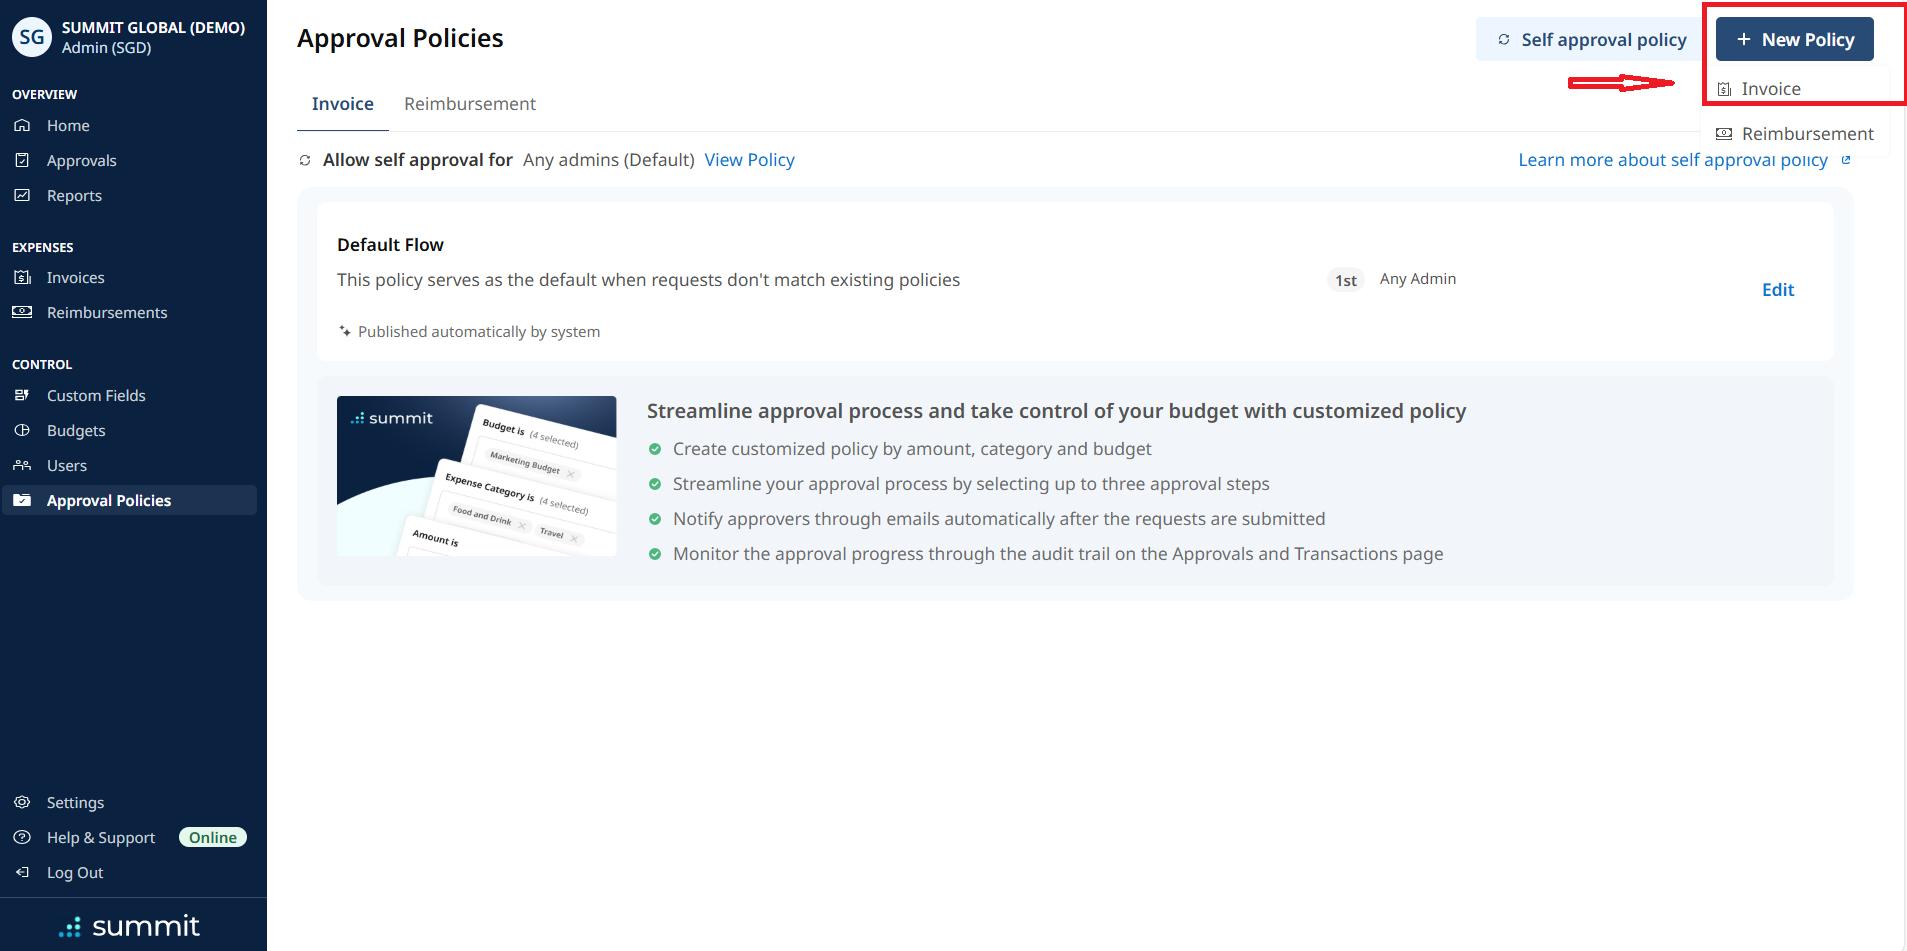Click Published automatically by system text
Screen dimensions: 1907x951
tap(479, 332)
